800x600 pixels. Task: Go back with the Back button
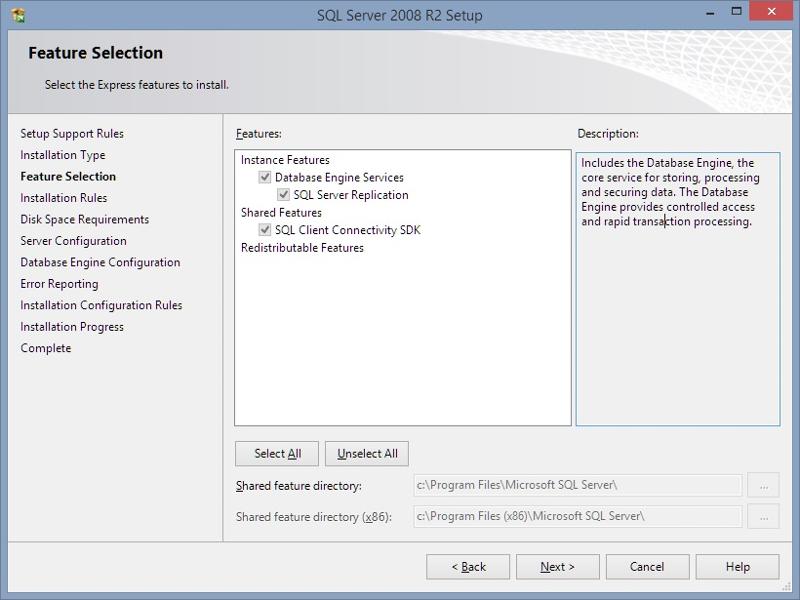tap(468, 567)
